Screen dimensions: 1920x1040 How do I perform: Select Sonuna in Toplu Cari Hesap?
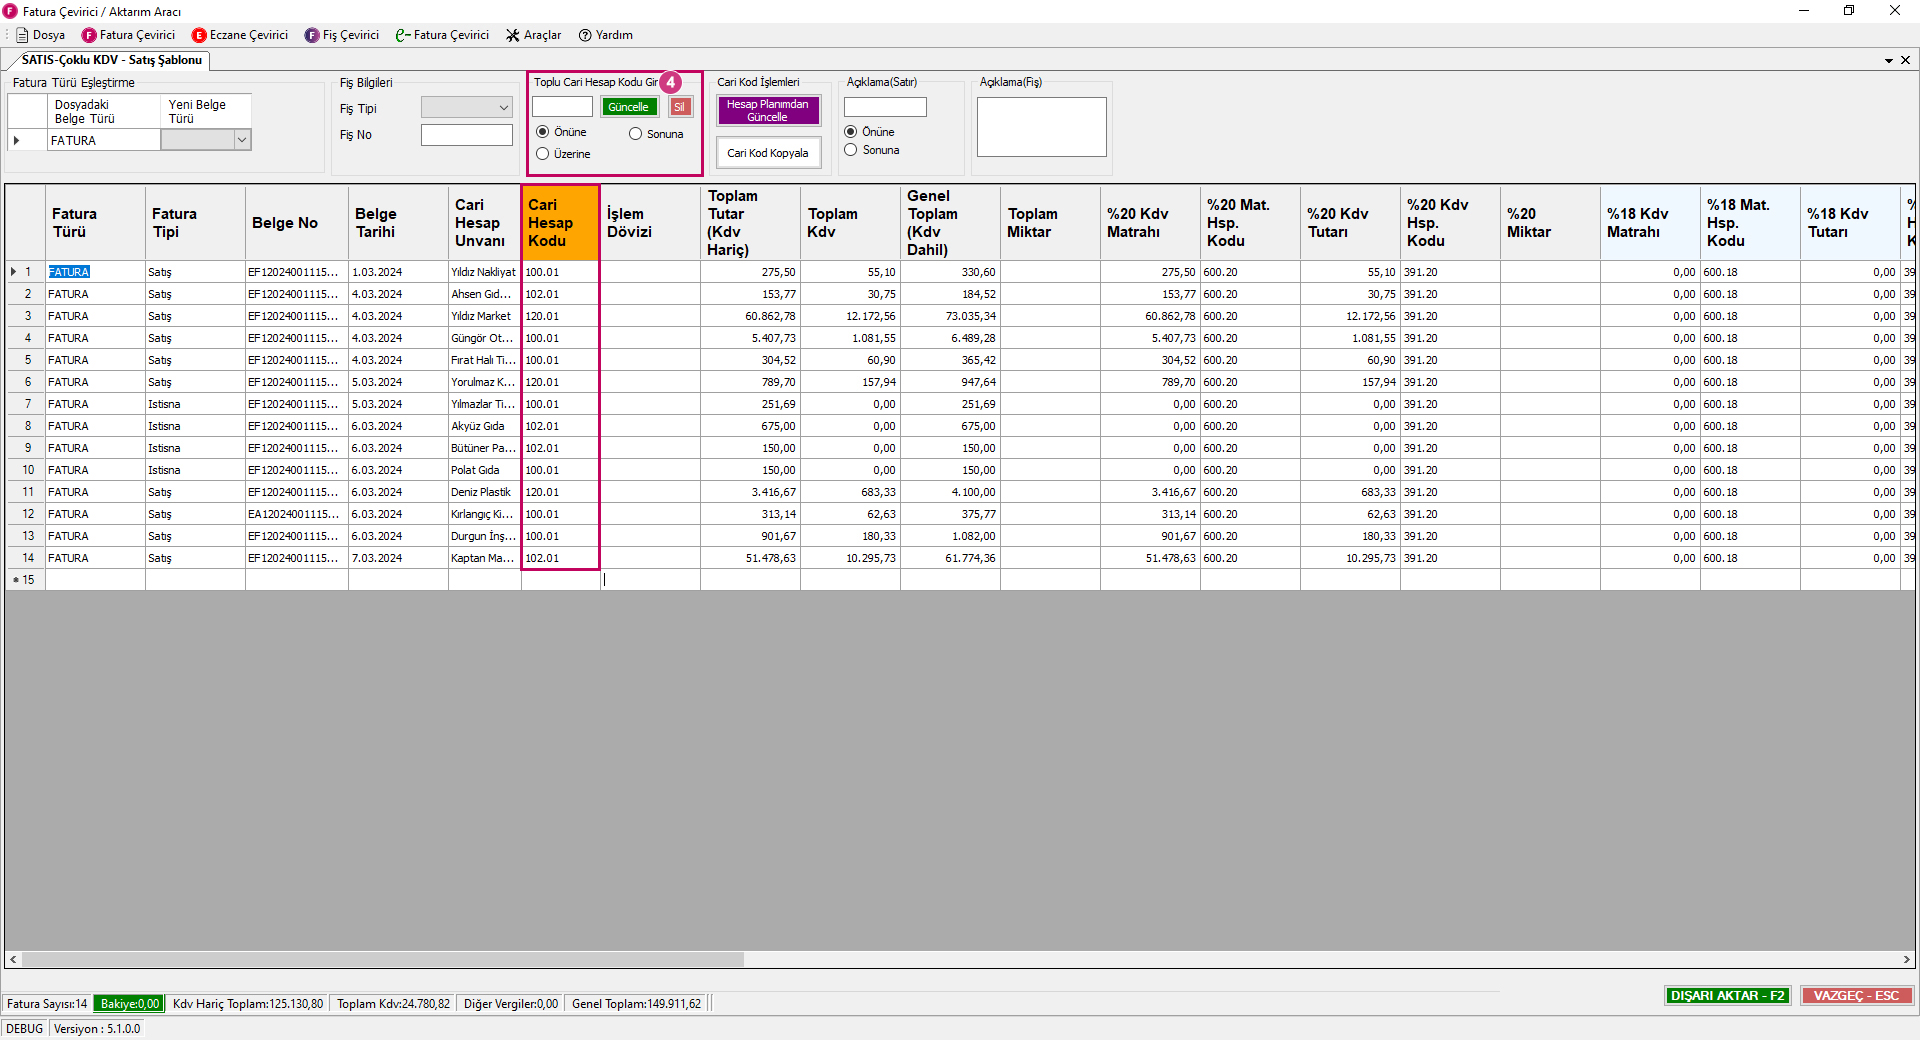tap(636, 134)
